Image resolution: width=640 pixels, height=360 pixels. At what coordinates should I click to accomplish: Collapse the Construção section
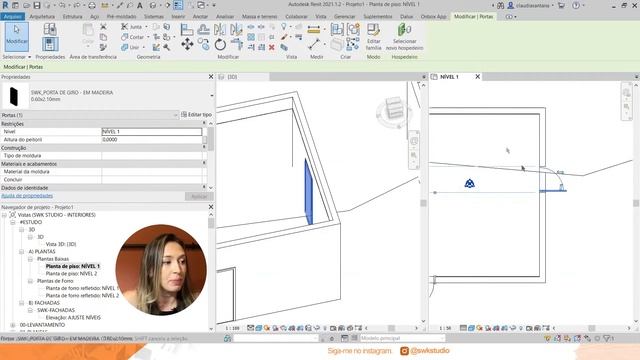click(204, 148)
